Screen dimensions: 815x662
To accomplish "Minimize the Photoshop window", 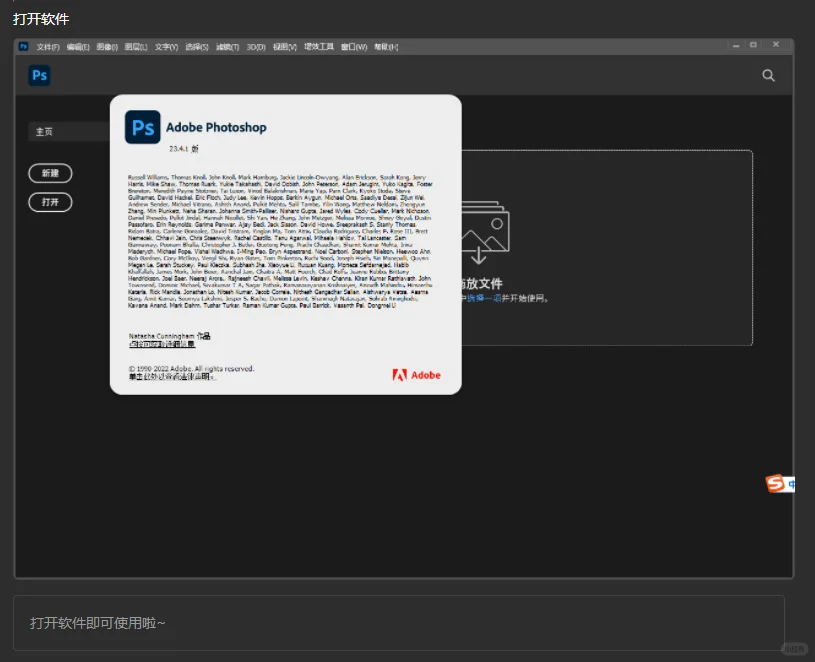I will tap(736, 46).
